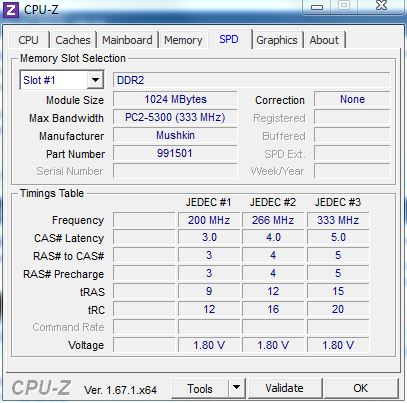
Task: Click the tRAS value 9
Action: click(209, 291)
